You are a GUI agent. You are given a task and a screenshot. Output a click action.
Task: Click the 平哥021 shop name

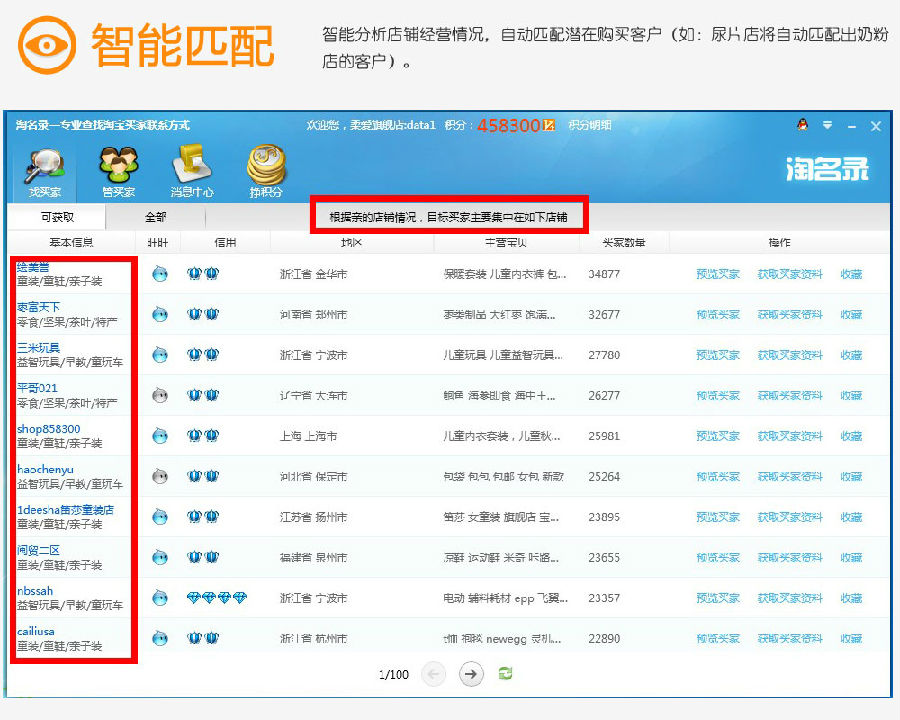click(x=38, y=388)
